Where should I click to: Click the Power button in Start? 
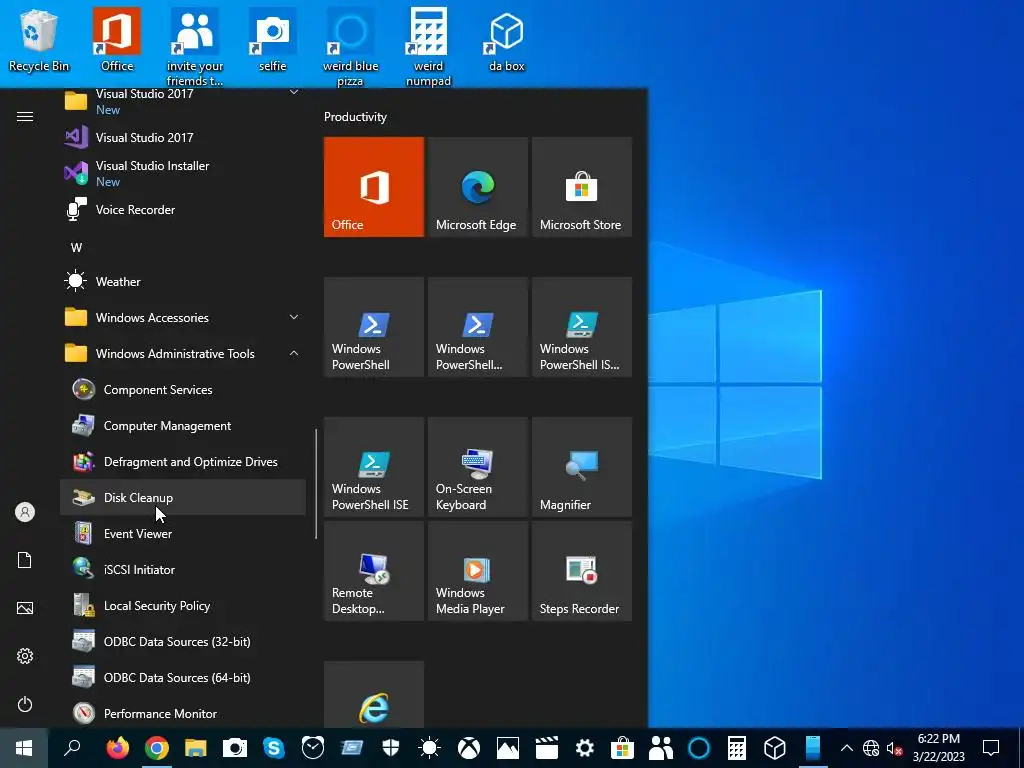pos(25,704)
